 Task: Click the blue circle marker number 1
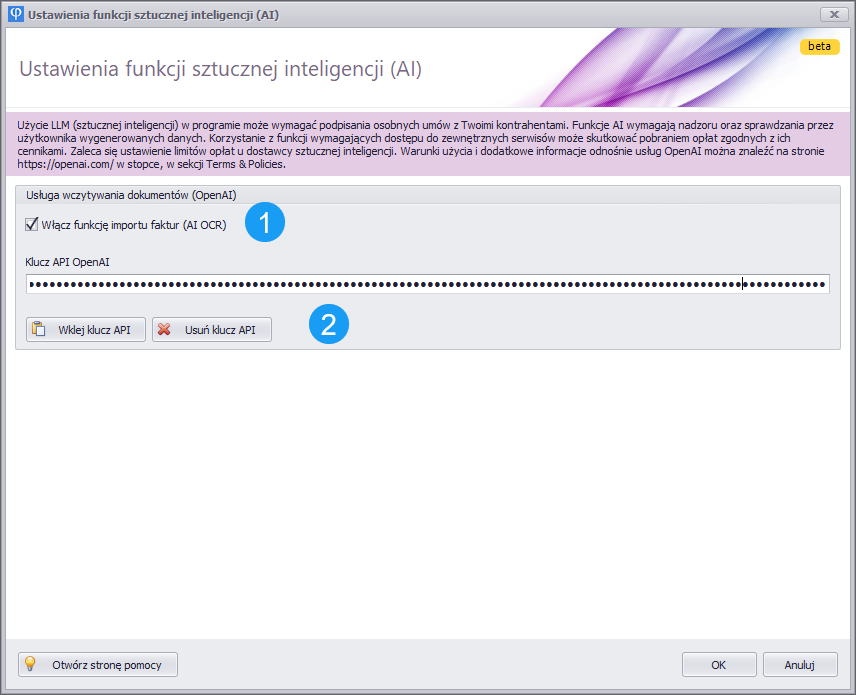pos(265,224)
